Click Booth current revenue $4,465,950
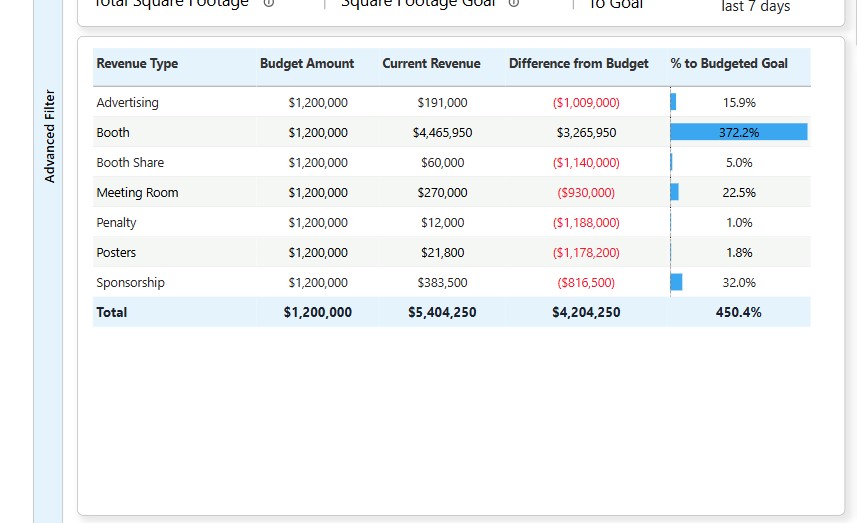Screen dimensions: 857x523 [x=442, y=132]
